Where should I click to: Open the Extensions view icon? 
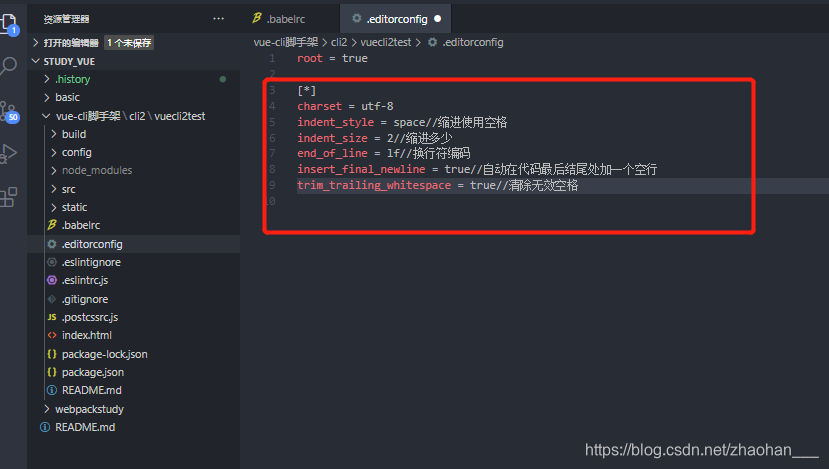(x=8, y=197)
